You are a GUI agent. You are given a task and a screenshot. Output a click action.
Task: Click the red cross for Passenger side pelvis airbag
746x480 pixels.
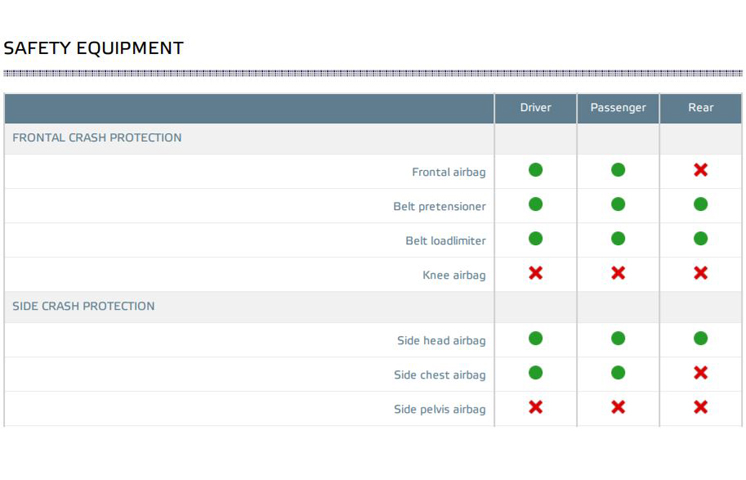618,407
